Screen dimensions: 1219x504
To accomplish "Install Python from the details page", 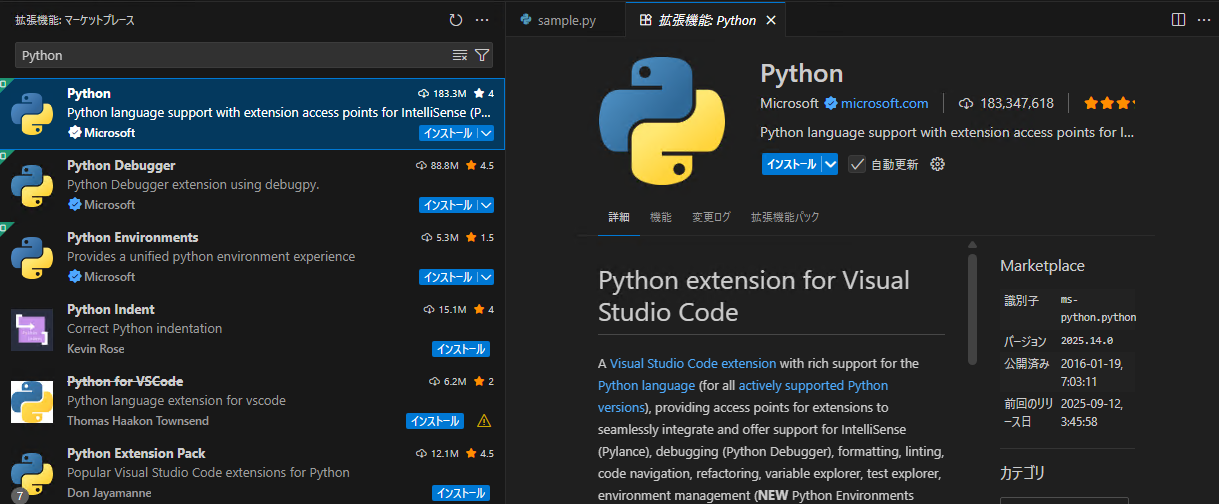I will click(x=791, y=165).
